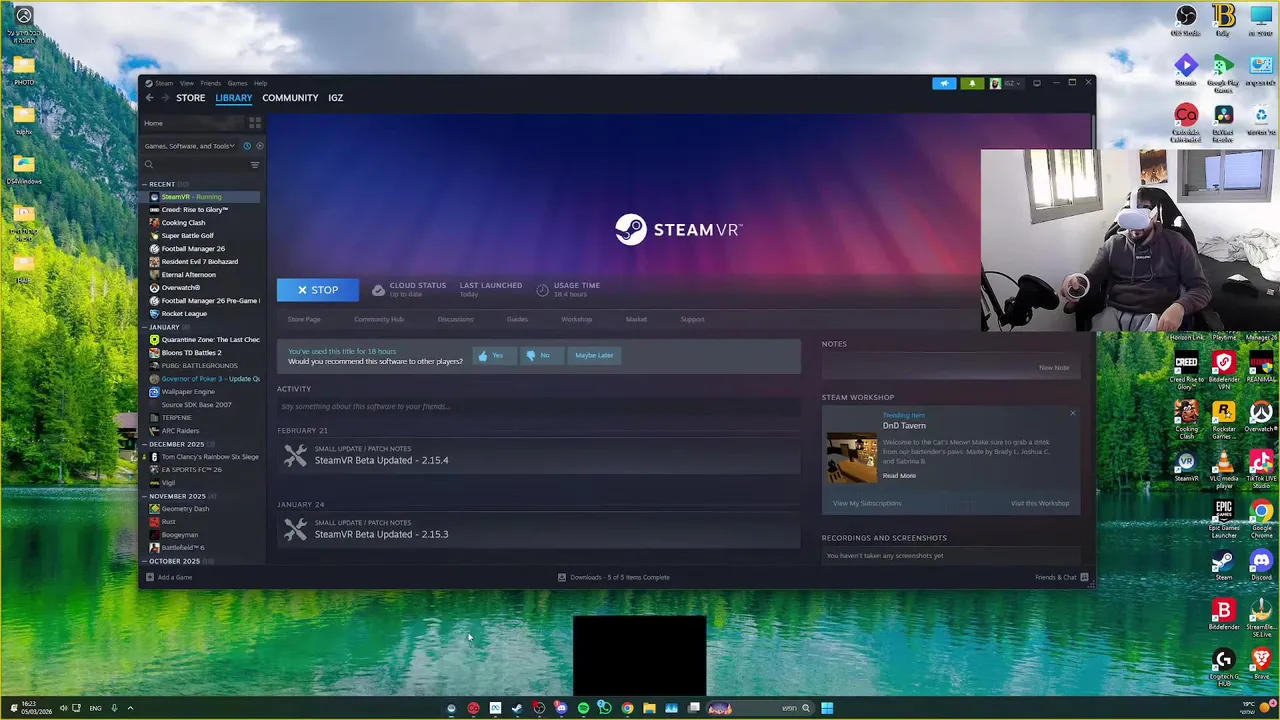Viewport: 1280px width, 720px height.
Task: Open the Discussions tab
Action: (x=455, y=319)
